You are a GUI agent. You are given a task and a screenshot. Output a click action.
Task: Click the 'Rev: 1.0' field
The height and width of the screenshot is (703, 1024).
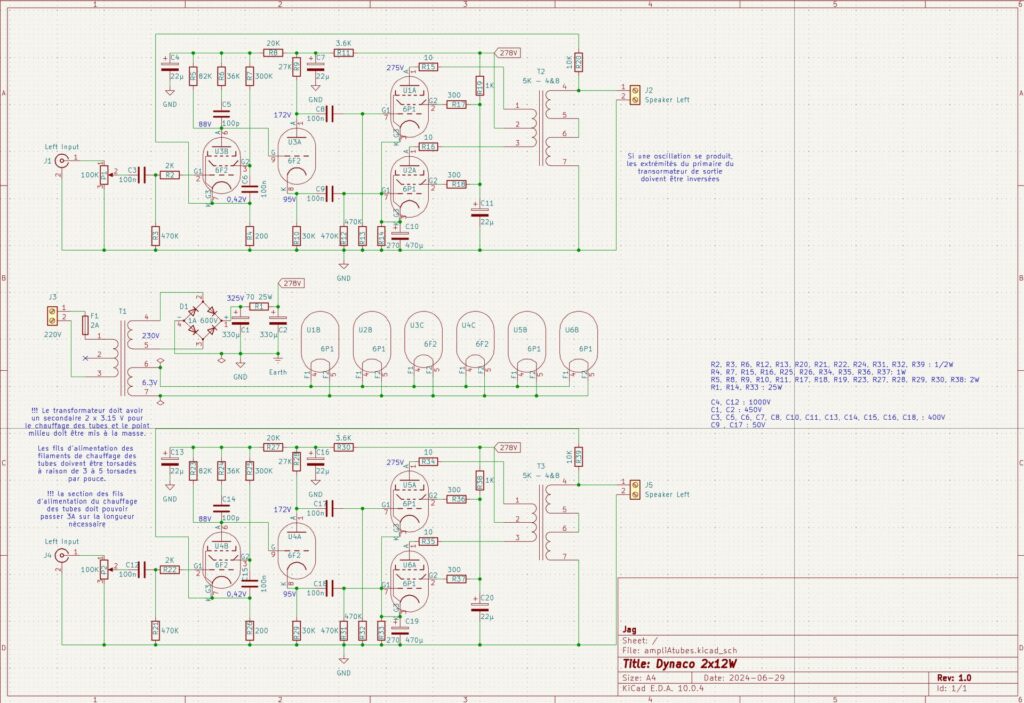tap(954, 678)
